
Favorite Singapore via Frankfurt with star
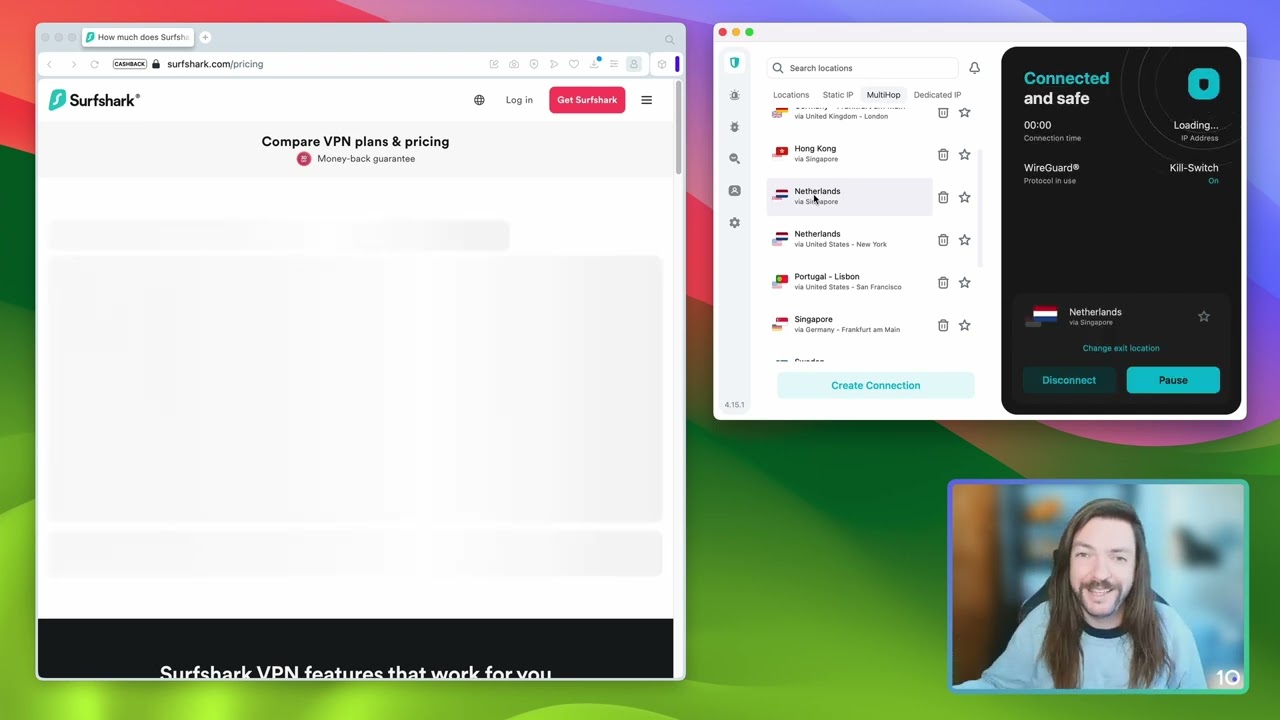tap(965, 325)
